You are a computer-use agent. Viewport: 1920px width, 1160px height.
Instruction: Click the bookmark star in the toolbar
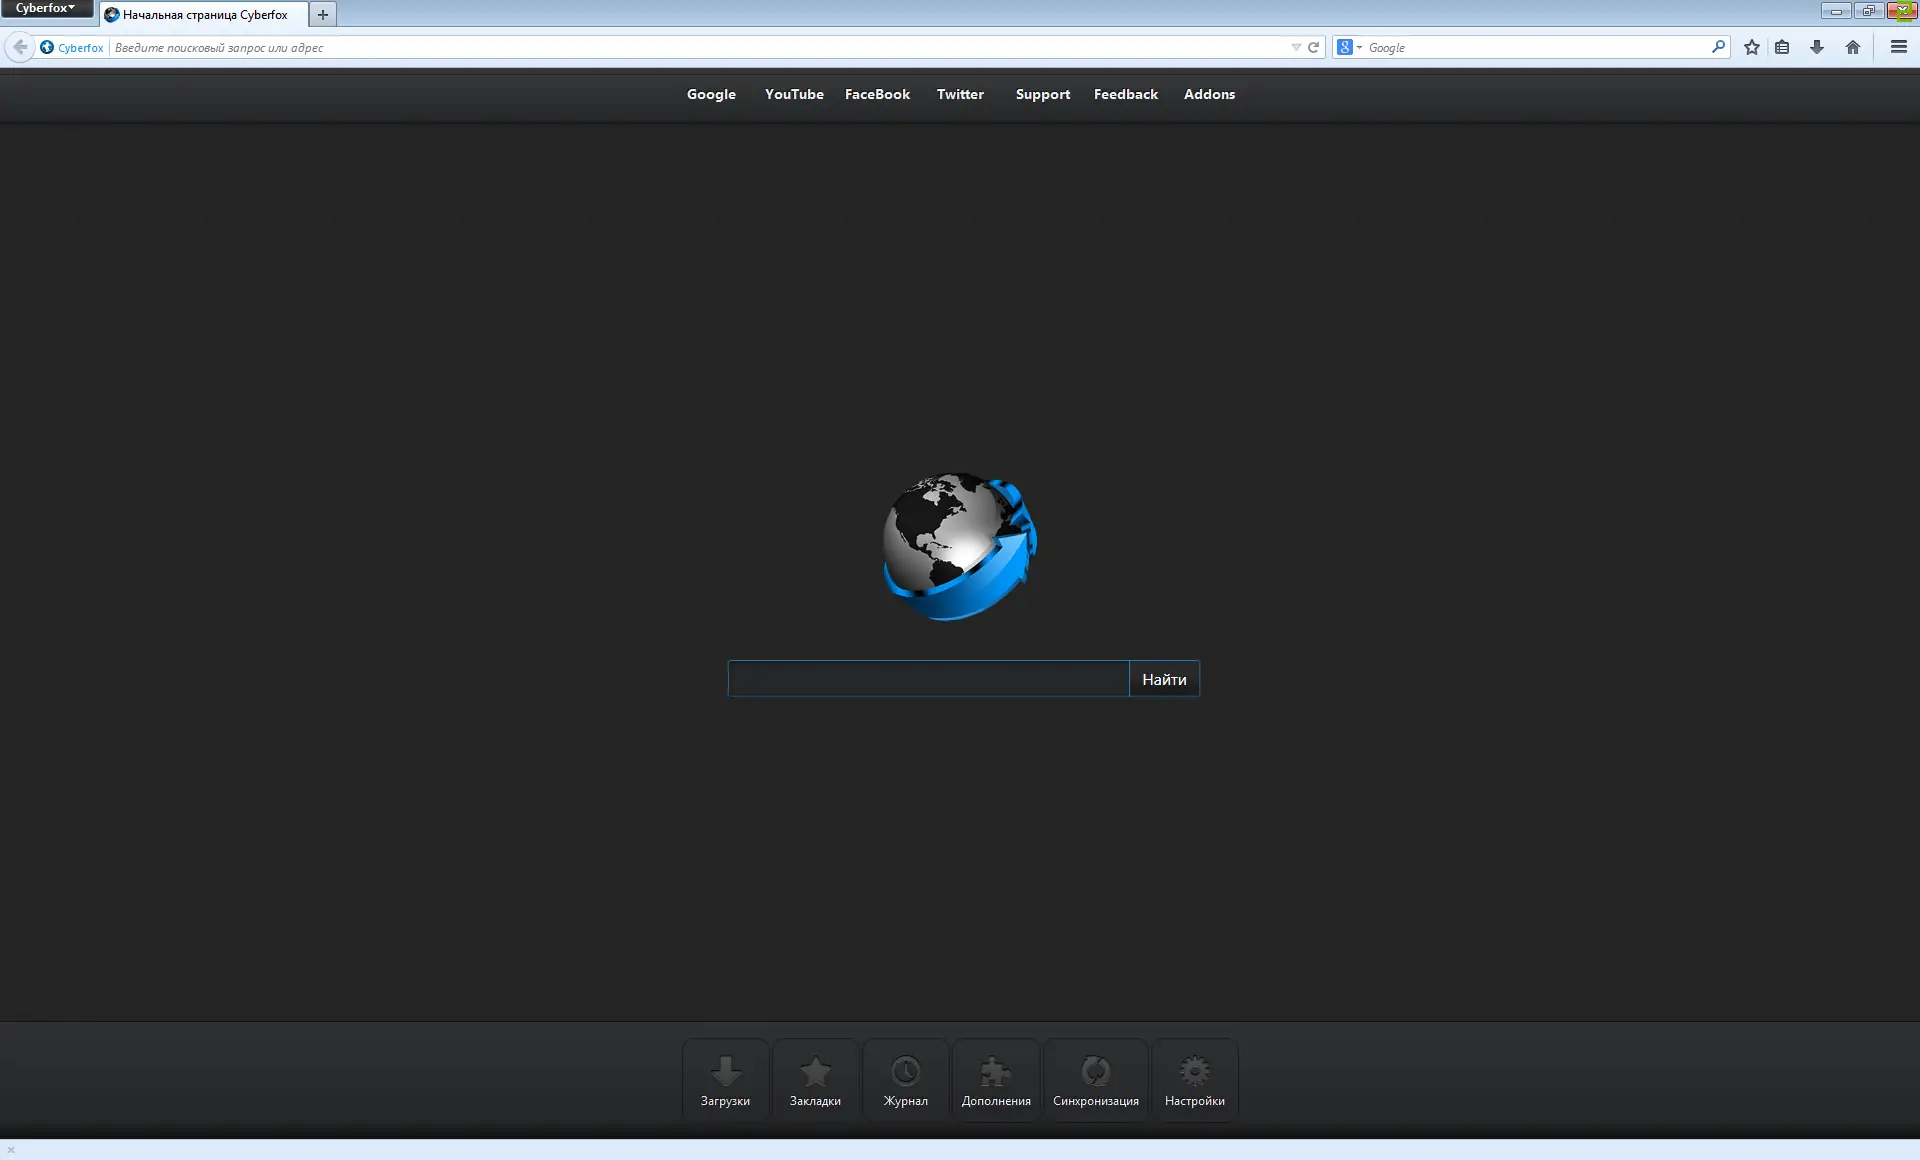coord(1751,47)
